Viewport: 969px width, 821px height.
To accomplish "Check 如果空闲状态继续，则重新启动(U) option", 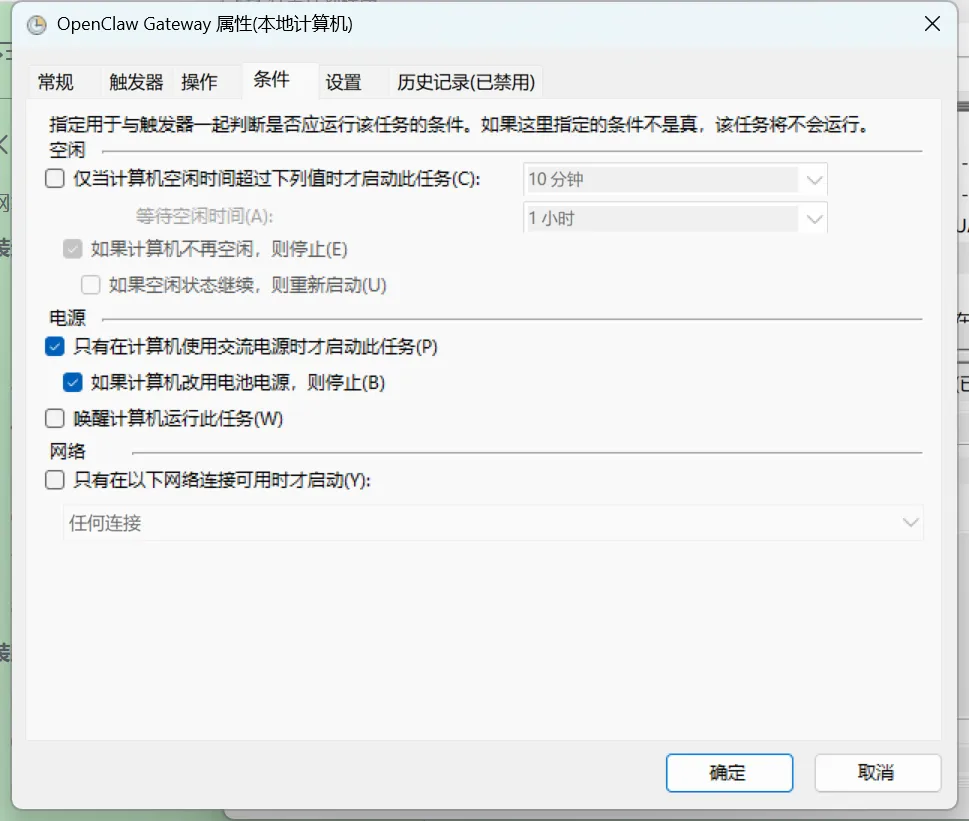I will coord(90,285).
